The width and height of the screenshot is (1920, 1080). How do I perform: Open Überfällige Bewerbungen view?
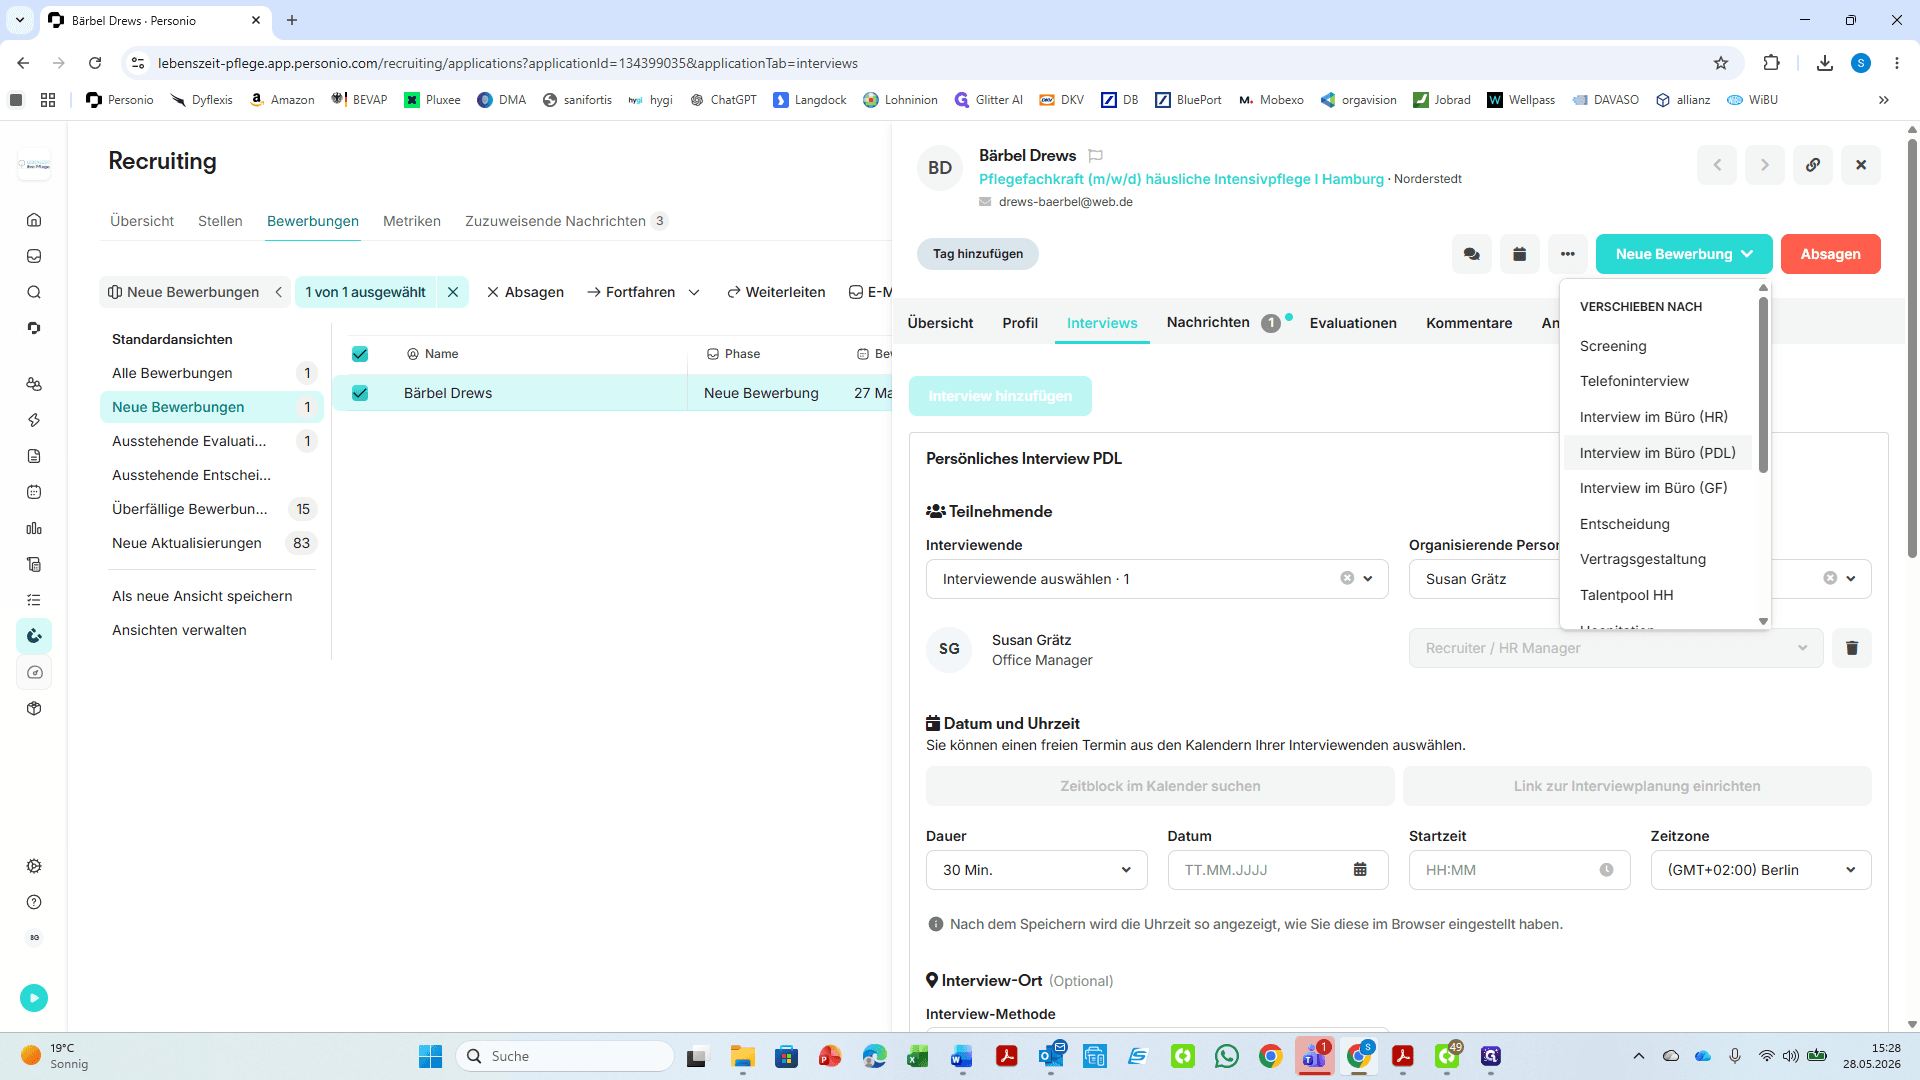tap(212, 509)
